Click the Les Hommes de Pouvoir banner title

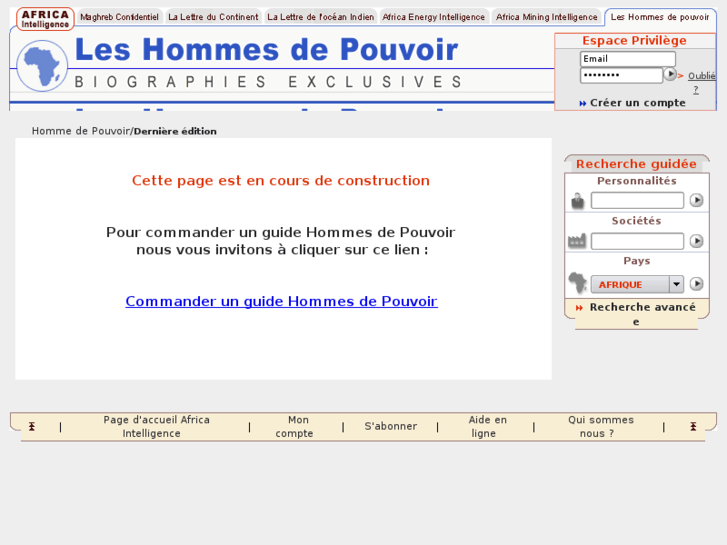click(x=267, y=50)
